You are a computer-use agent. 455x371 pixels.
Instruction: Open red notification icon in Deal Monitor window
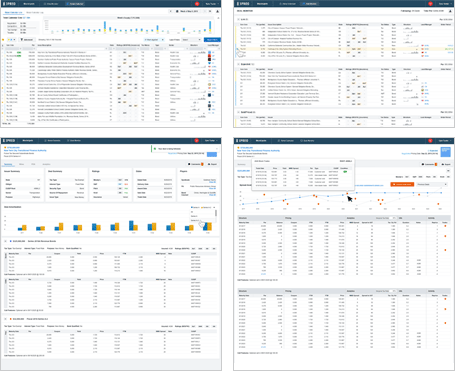click(431, 4)
